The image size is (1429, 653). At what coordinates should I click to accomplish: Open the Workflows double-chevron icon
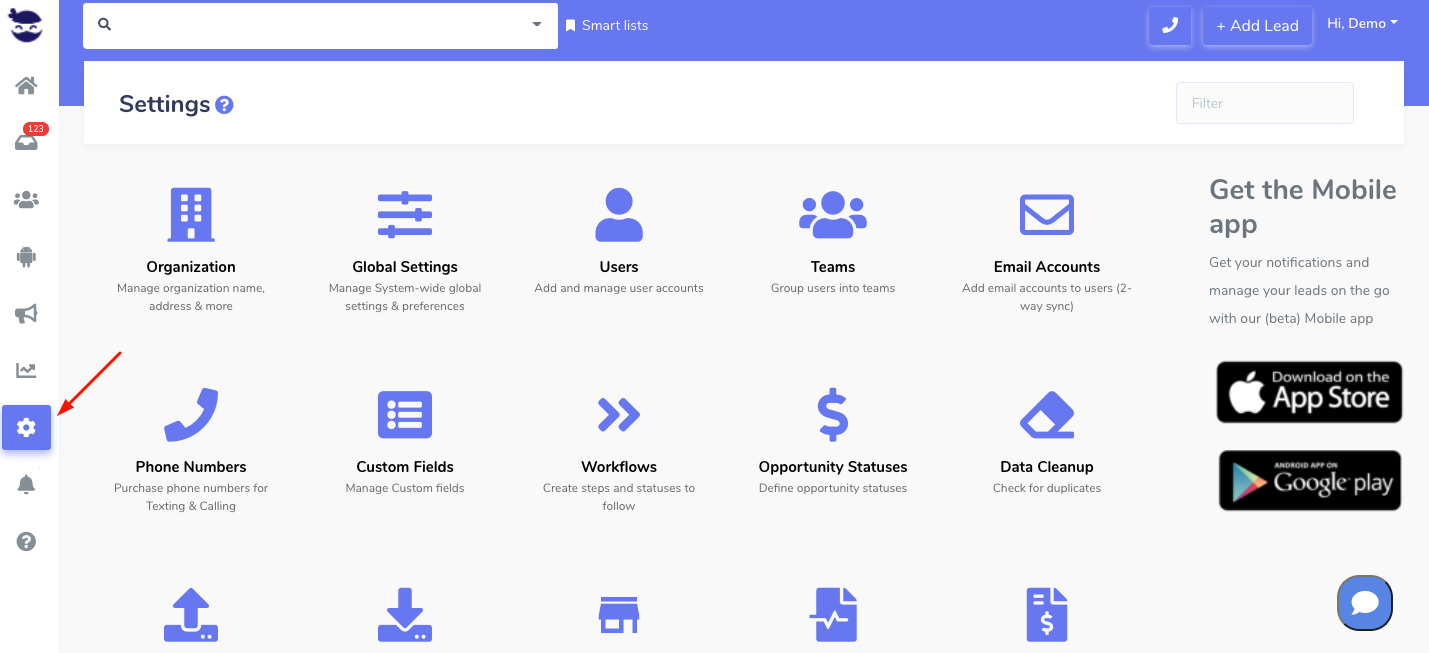(618, 414)
